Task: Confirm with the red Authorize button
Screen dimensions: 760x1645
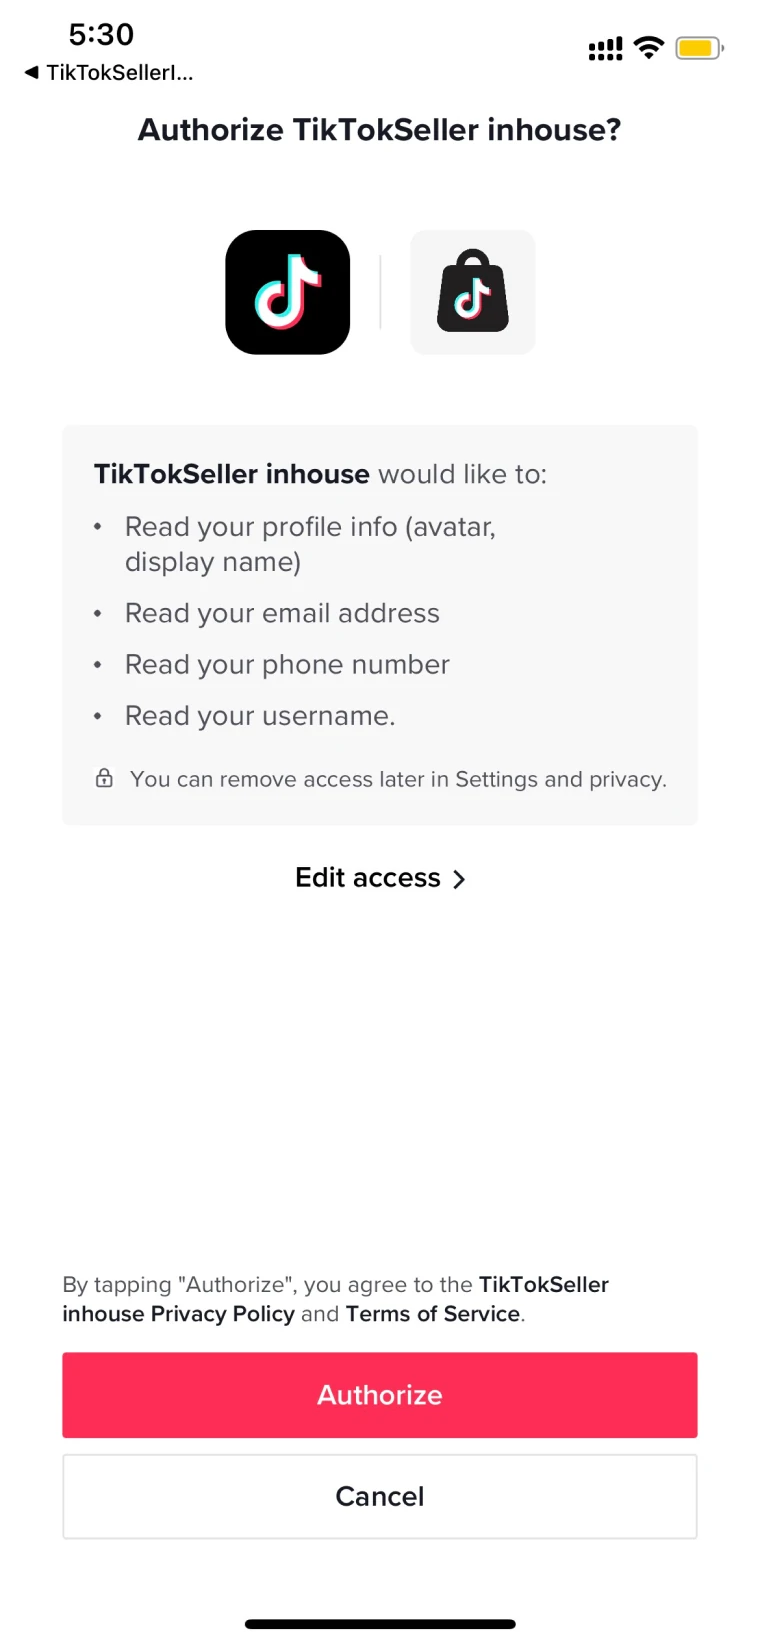Action: pyautogui.click(x=380, y=1395)
